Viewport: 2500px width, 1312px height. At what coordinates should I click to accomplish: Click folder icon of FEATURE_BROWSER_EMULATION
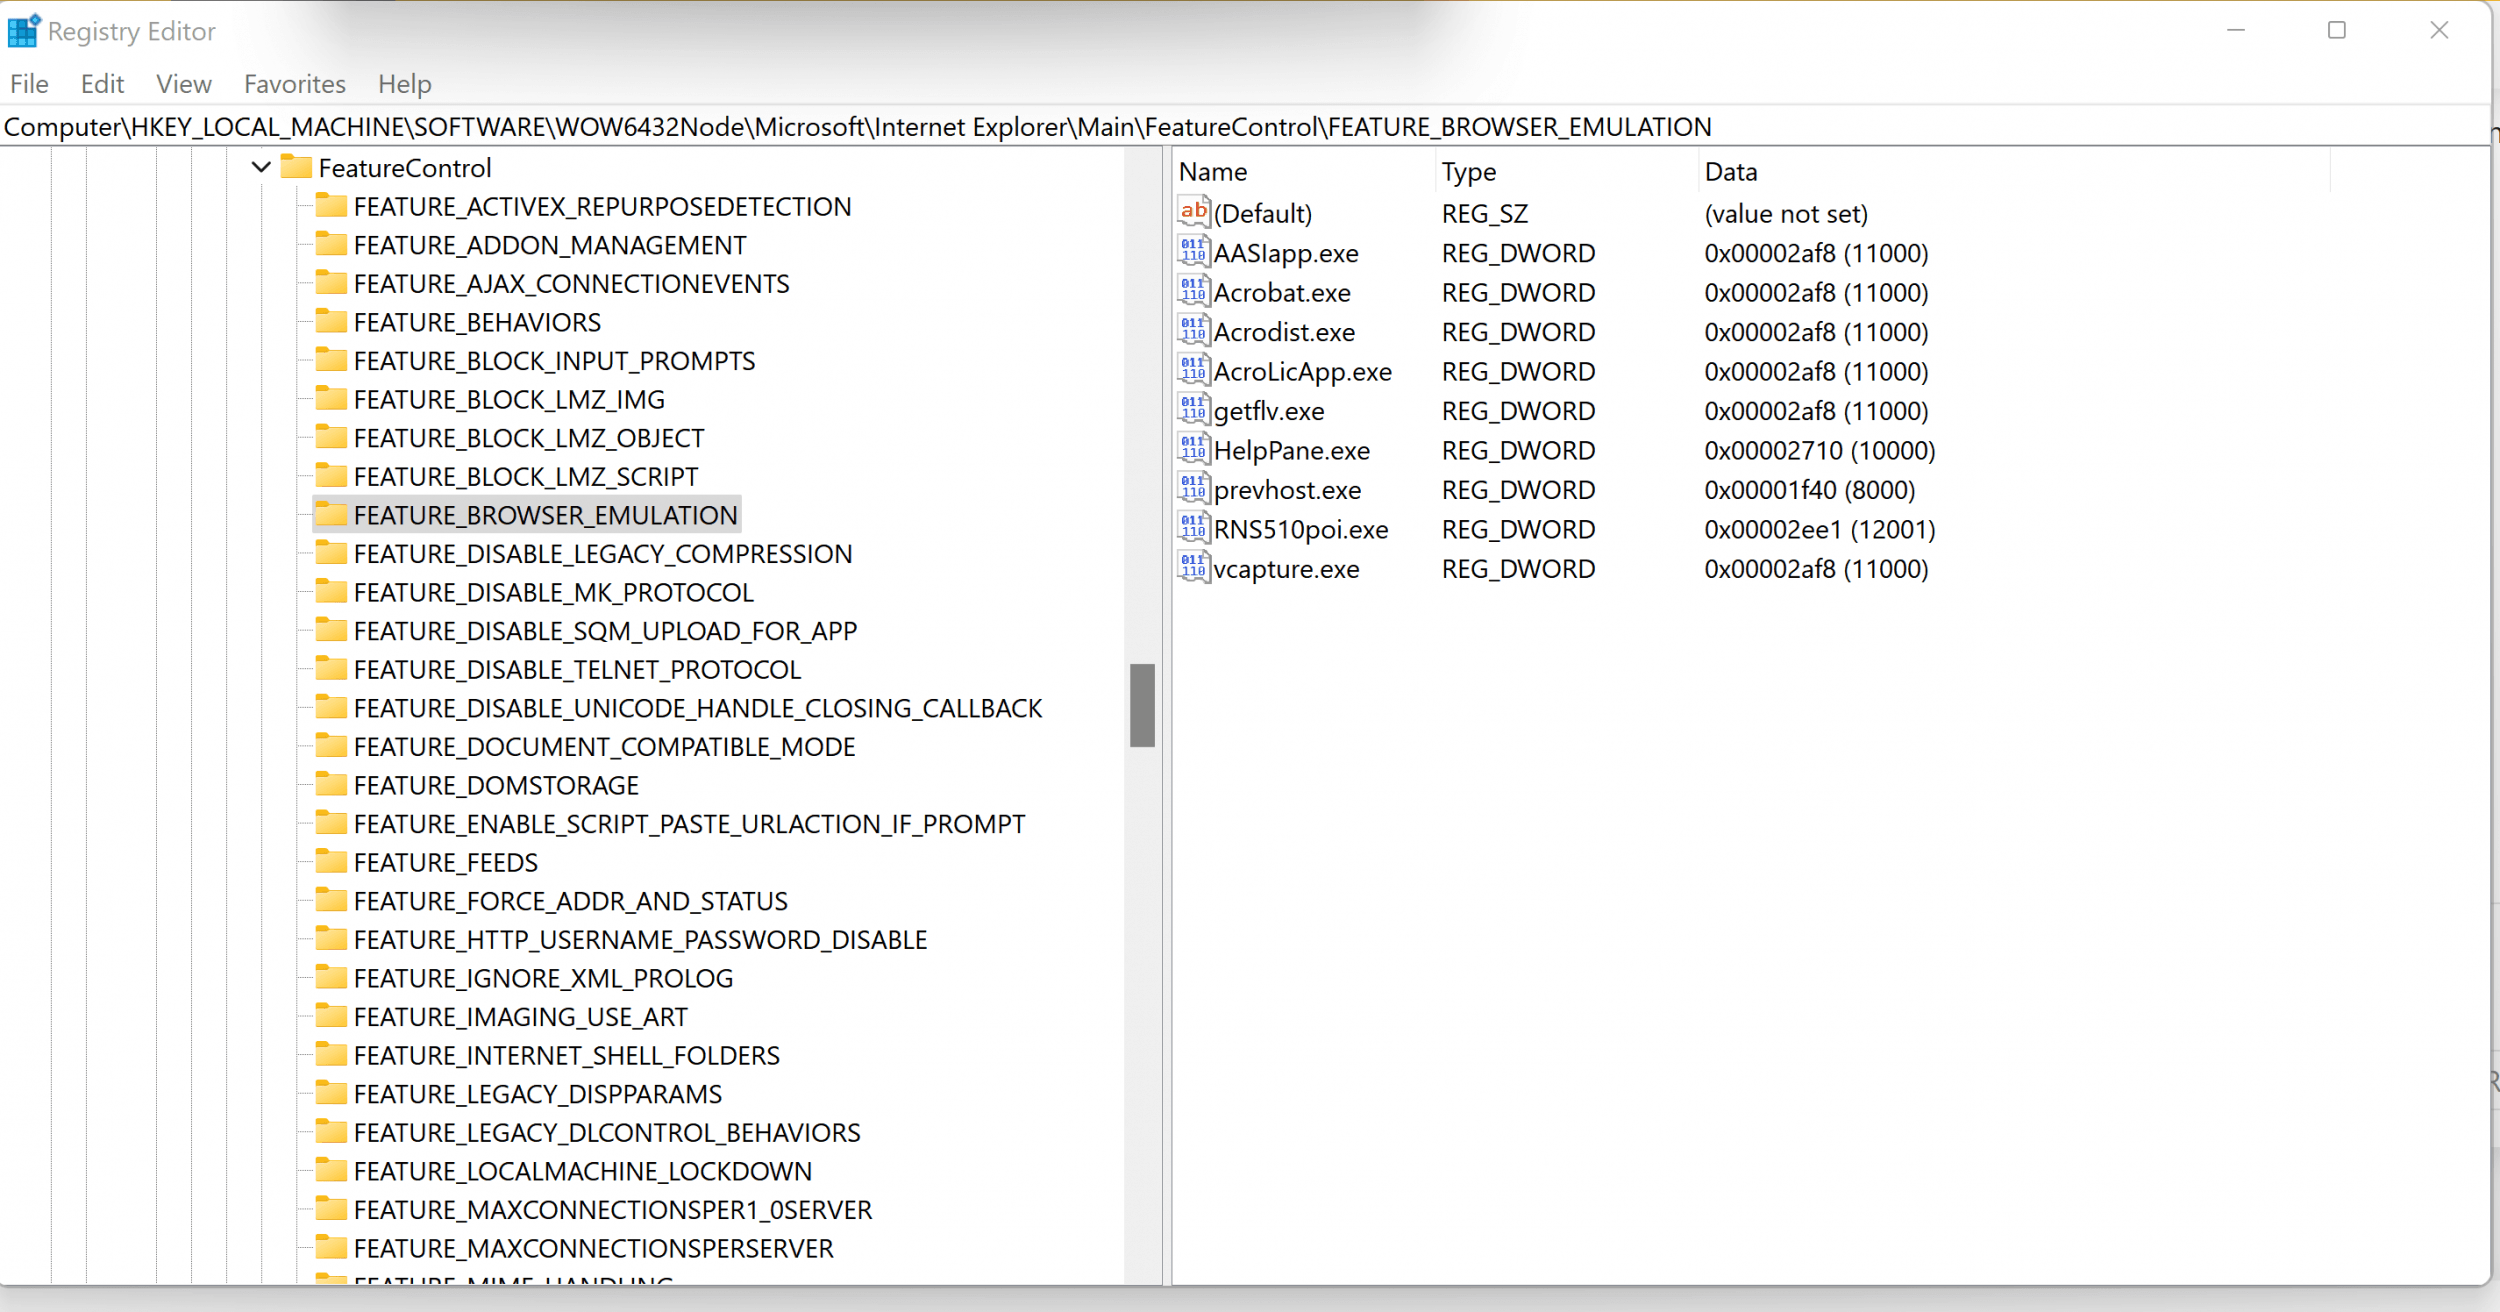point(331,515)
